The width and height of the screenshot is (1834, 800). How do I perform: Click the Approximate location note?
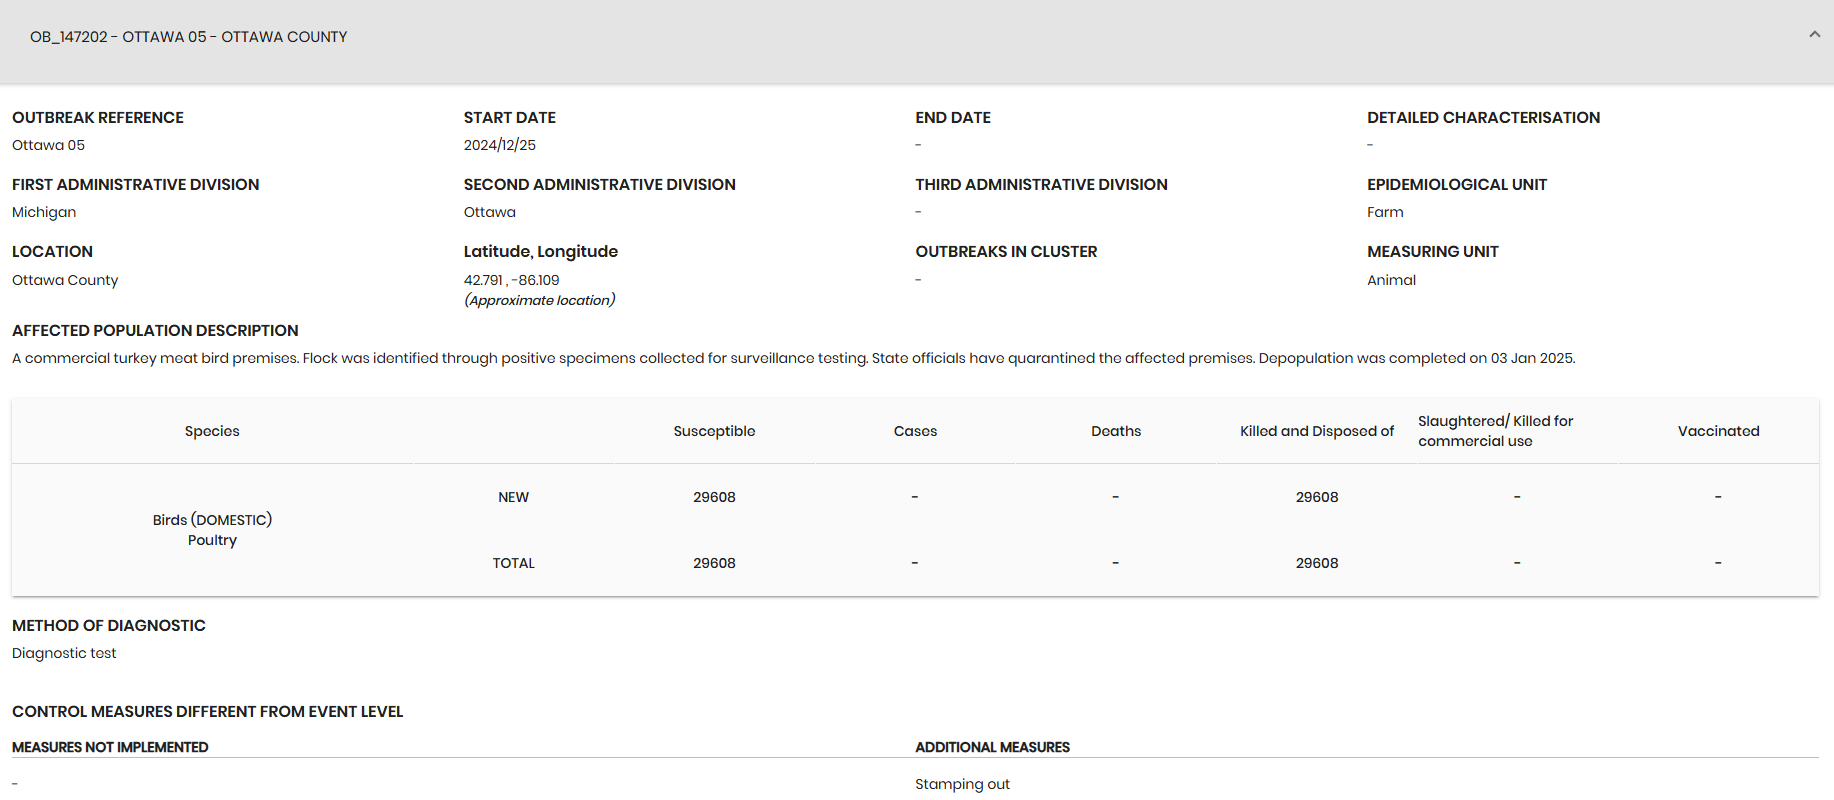pyautogui.click(x=539, y=300)
